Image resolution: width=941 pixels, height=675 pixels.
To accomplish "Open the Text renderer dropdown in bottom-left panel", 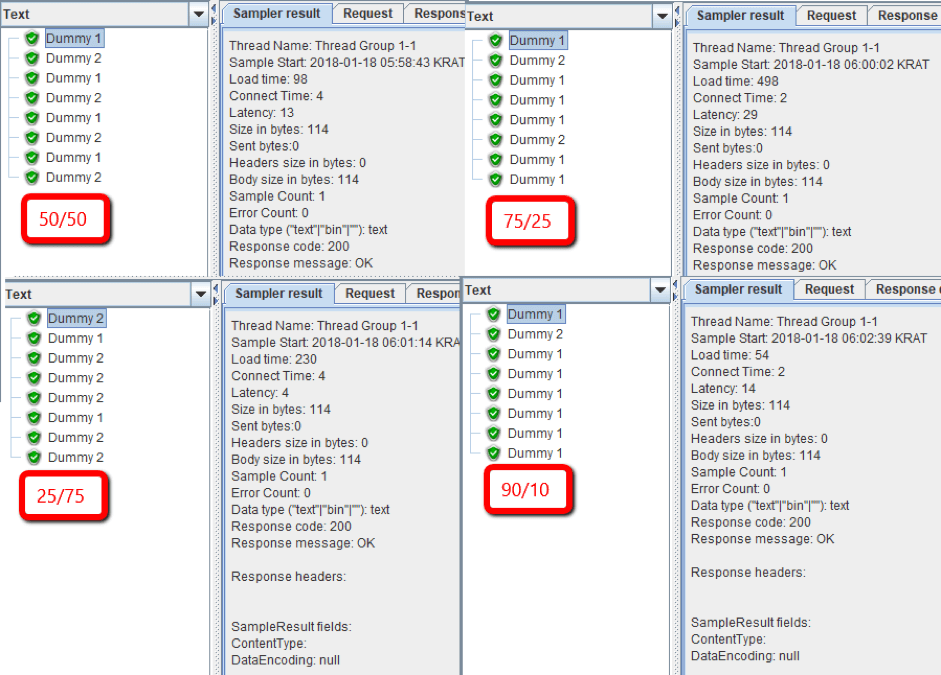I will point(200,295).
